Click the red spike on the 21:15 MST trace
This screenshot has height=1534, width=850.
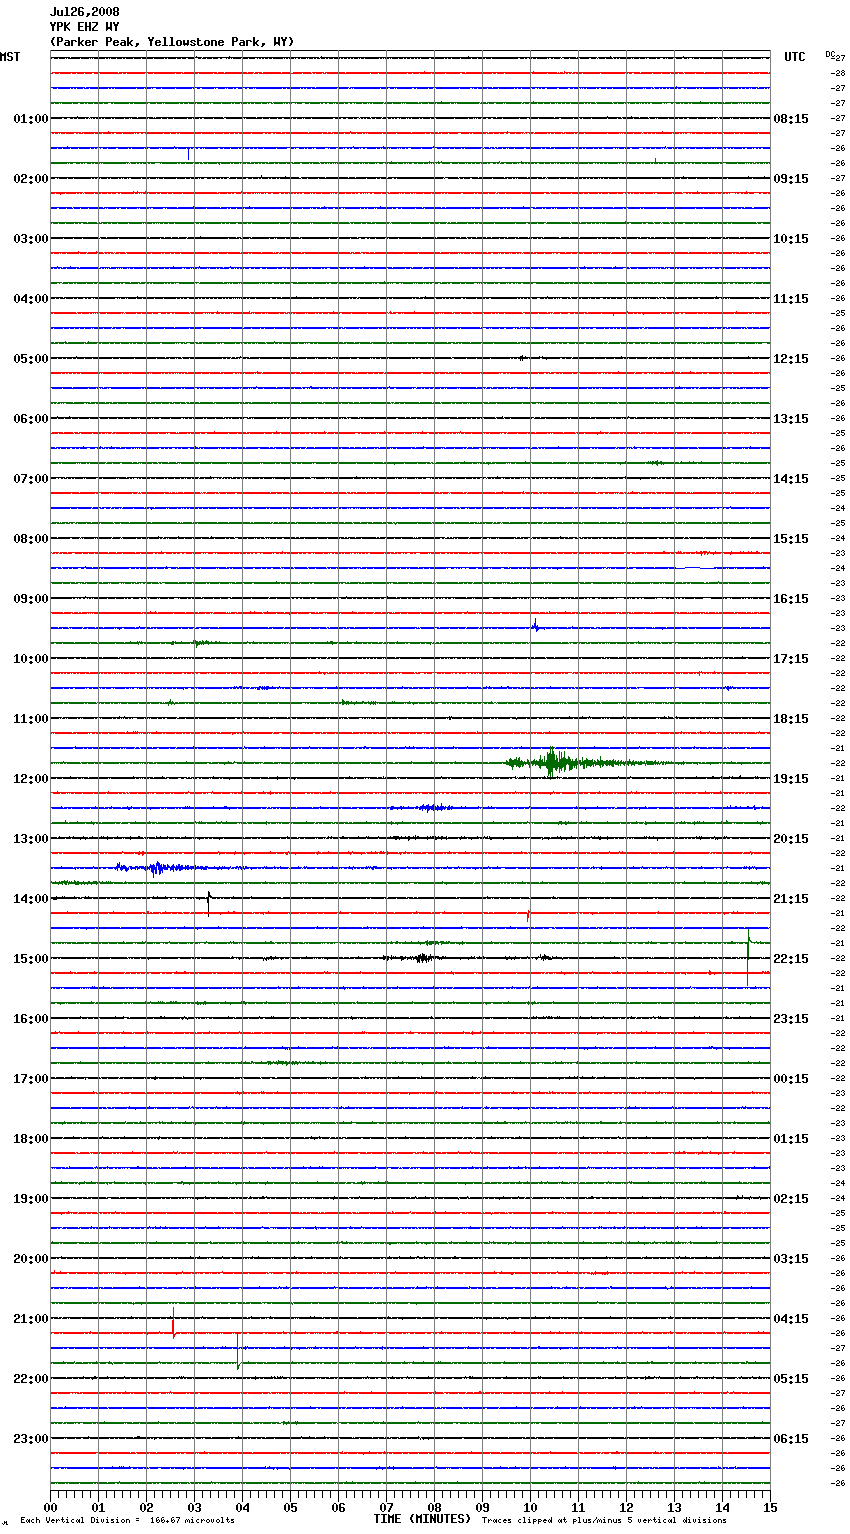pyautogui.click(x=173, y=1325)
